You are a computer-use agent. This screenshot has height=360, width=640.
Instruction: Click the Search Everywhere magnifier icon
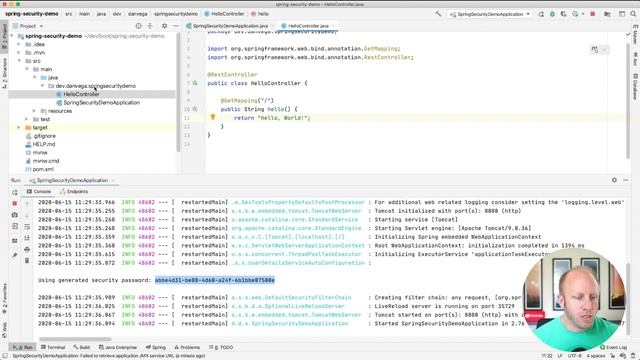click(x=633, y=14)
